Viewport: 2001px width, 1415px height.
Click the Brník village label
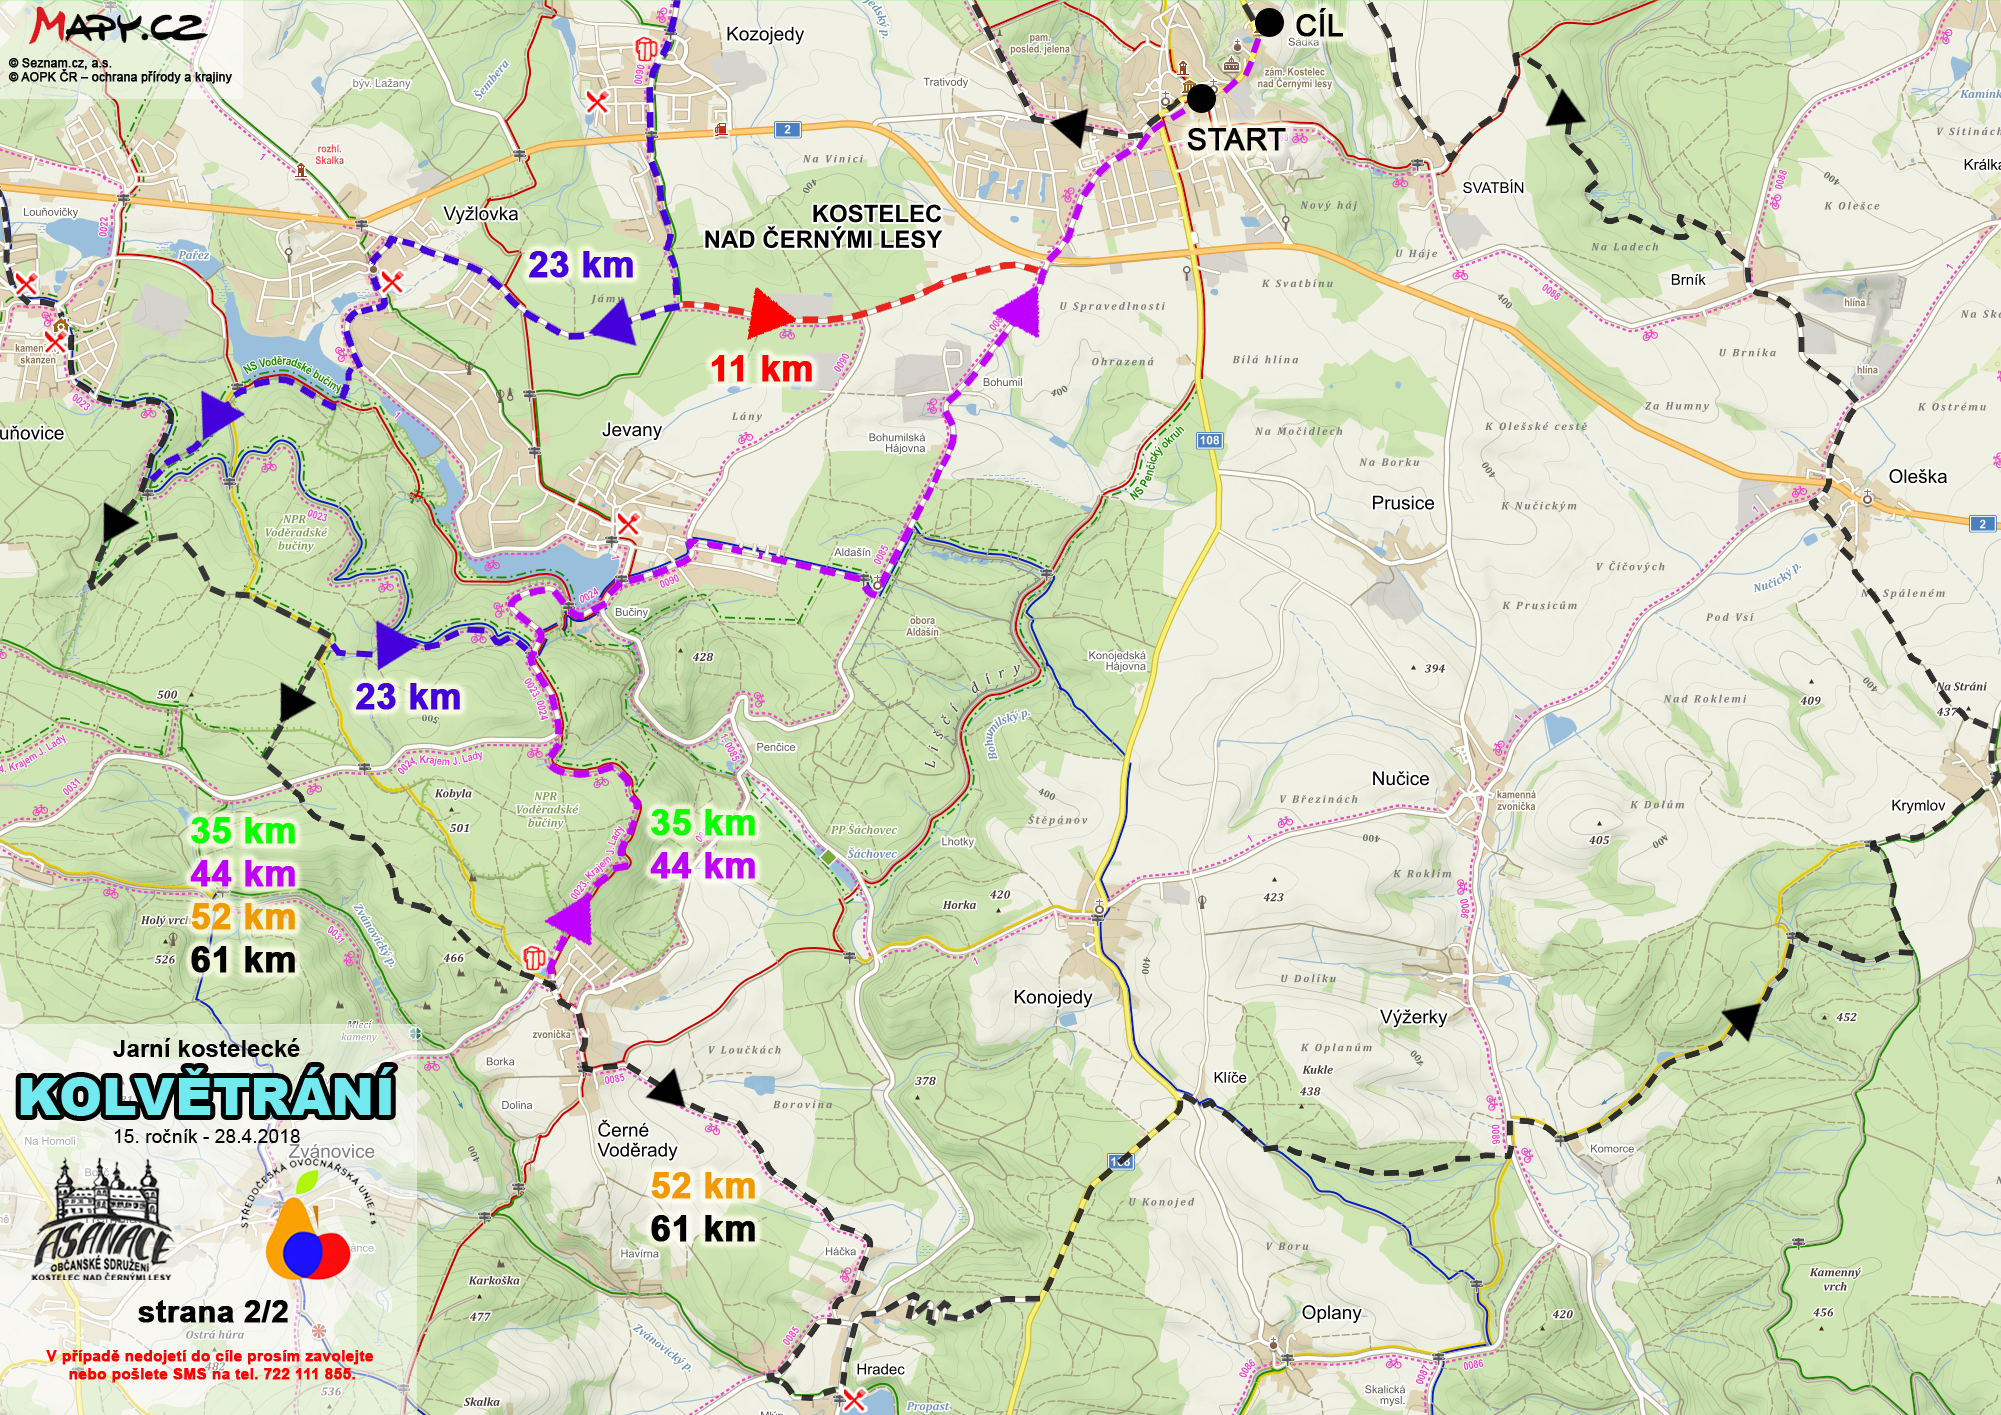point(1688,280)
